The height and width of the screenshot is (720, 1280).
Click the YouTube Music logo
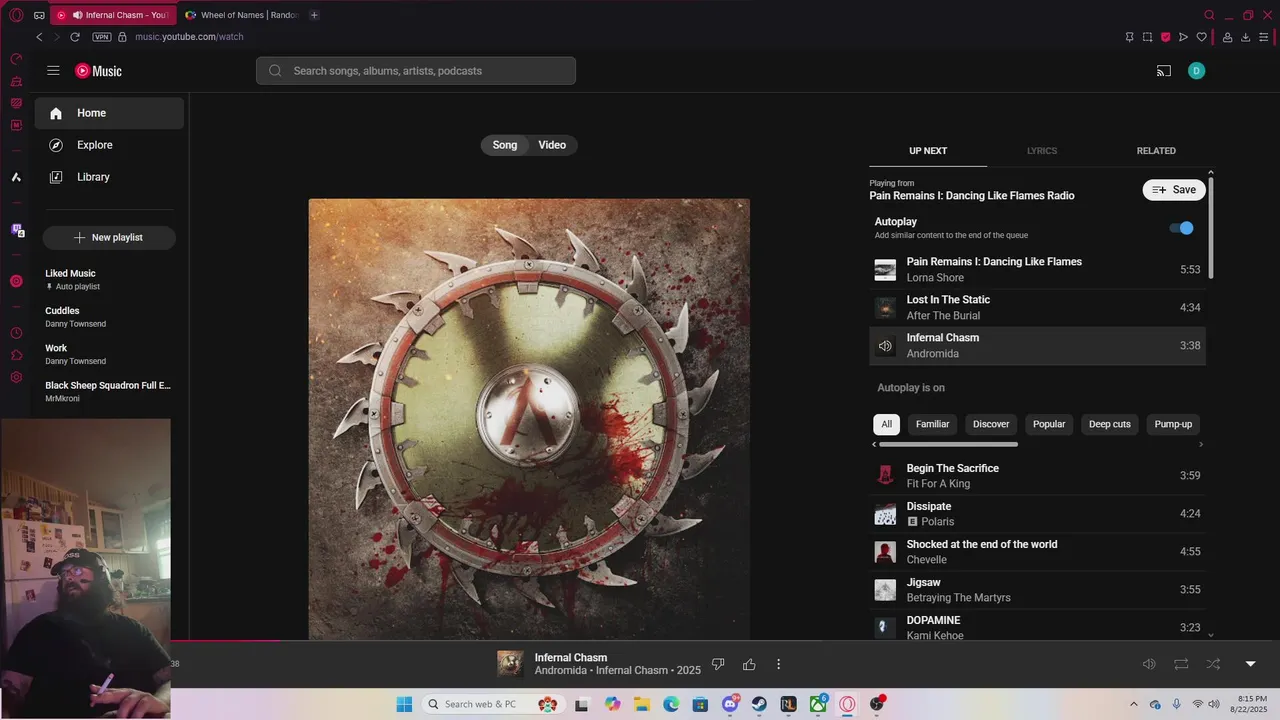98,71
